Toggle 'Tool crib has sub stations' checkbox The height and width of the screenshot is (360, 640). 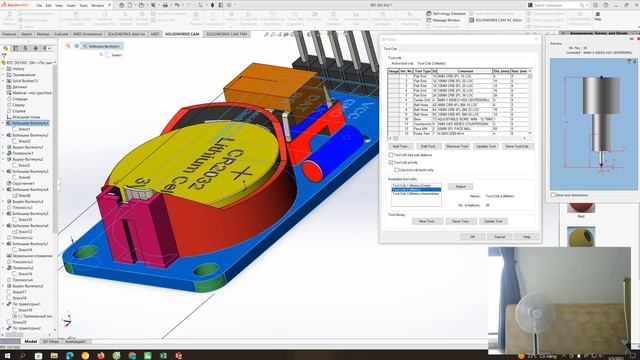point(391,155)
